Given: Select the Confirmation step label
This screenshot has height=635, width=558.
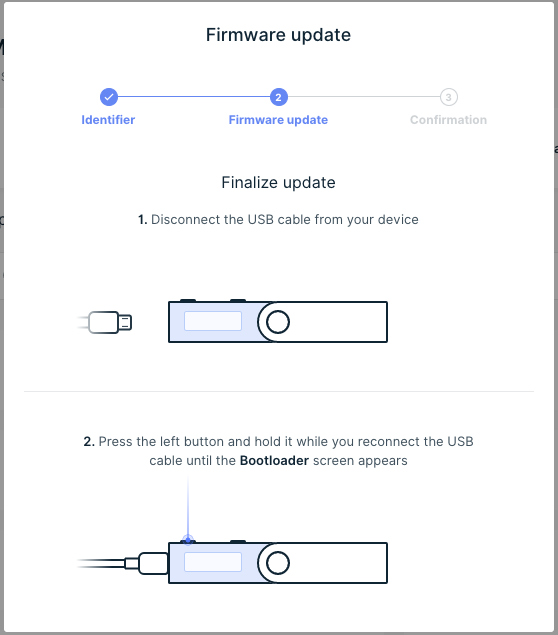Looking at the screenshot, I should point(448,120).
